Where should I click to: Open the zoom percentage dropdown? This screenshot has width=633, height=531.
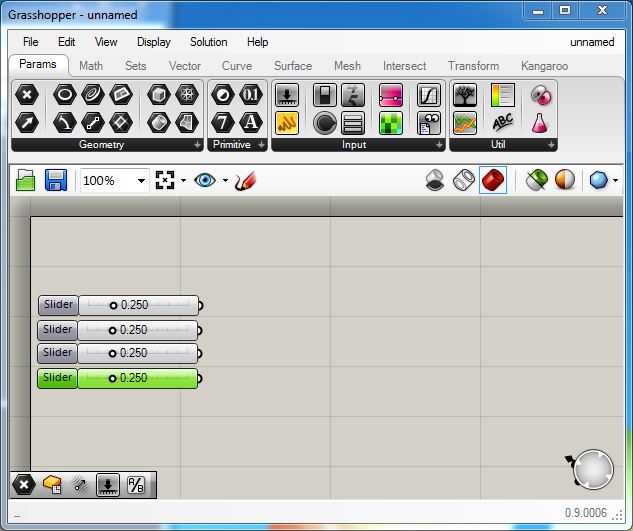(x=141, y=180)
